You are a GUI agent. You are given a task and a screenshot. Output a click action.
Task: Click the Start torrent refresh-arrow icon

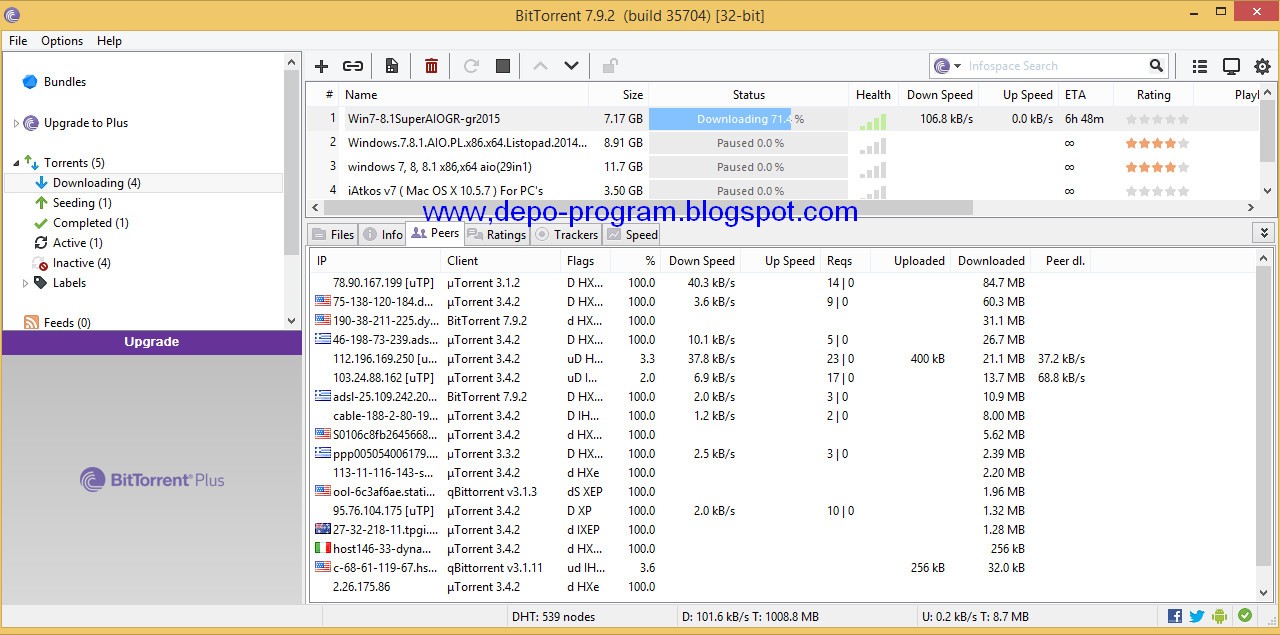471,66
